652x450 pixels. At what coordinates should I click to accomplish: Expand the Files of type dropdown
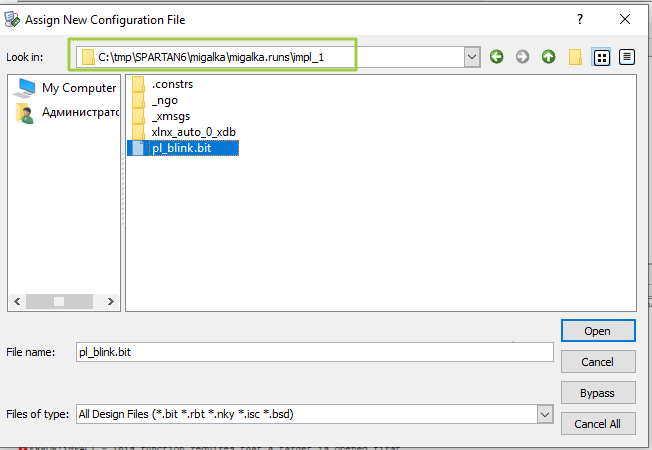[x=545, y=414]
